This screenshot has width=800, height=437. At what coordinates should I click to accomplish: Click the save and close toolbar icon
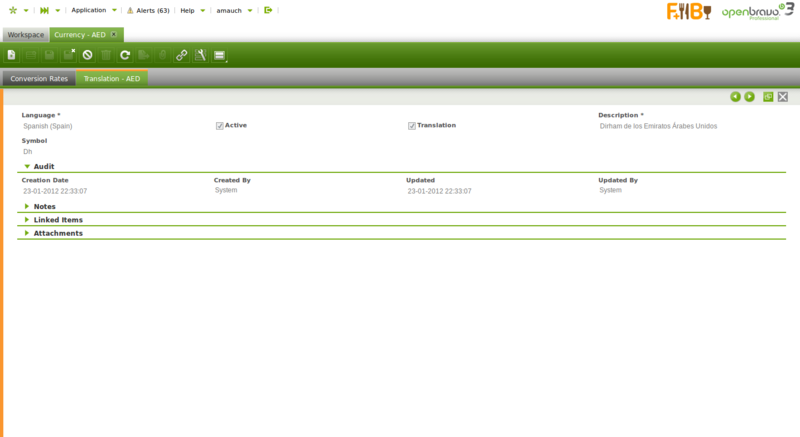(x=69, y=55)
